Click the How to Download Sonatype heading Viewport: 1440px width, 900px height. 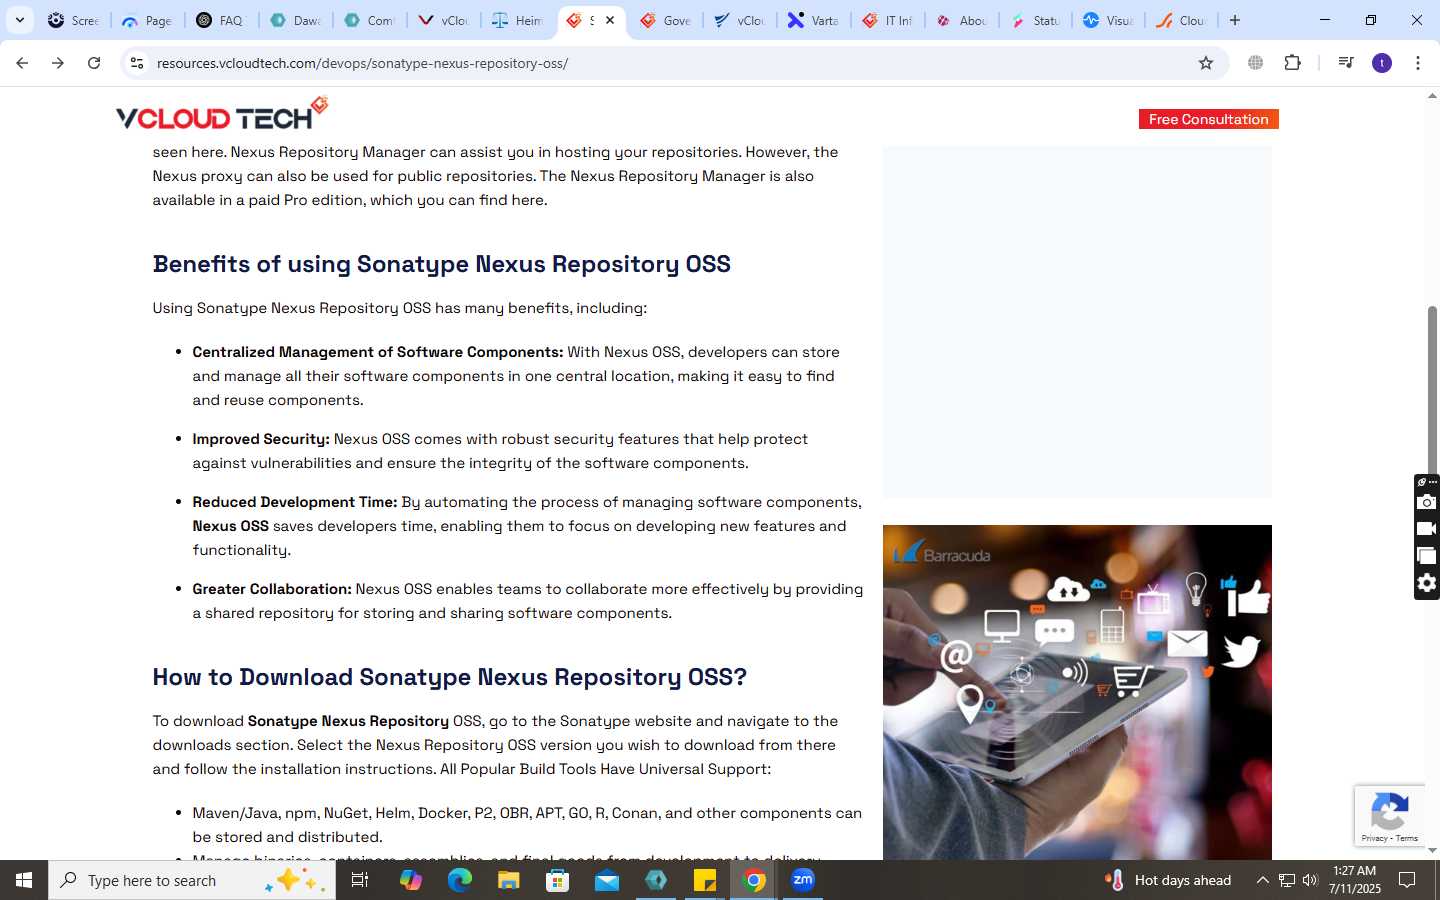coord(450,677)
